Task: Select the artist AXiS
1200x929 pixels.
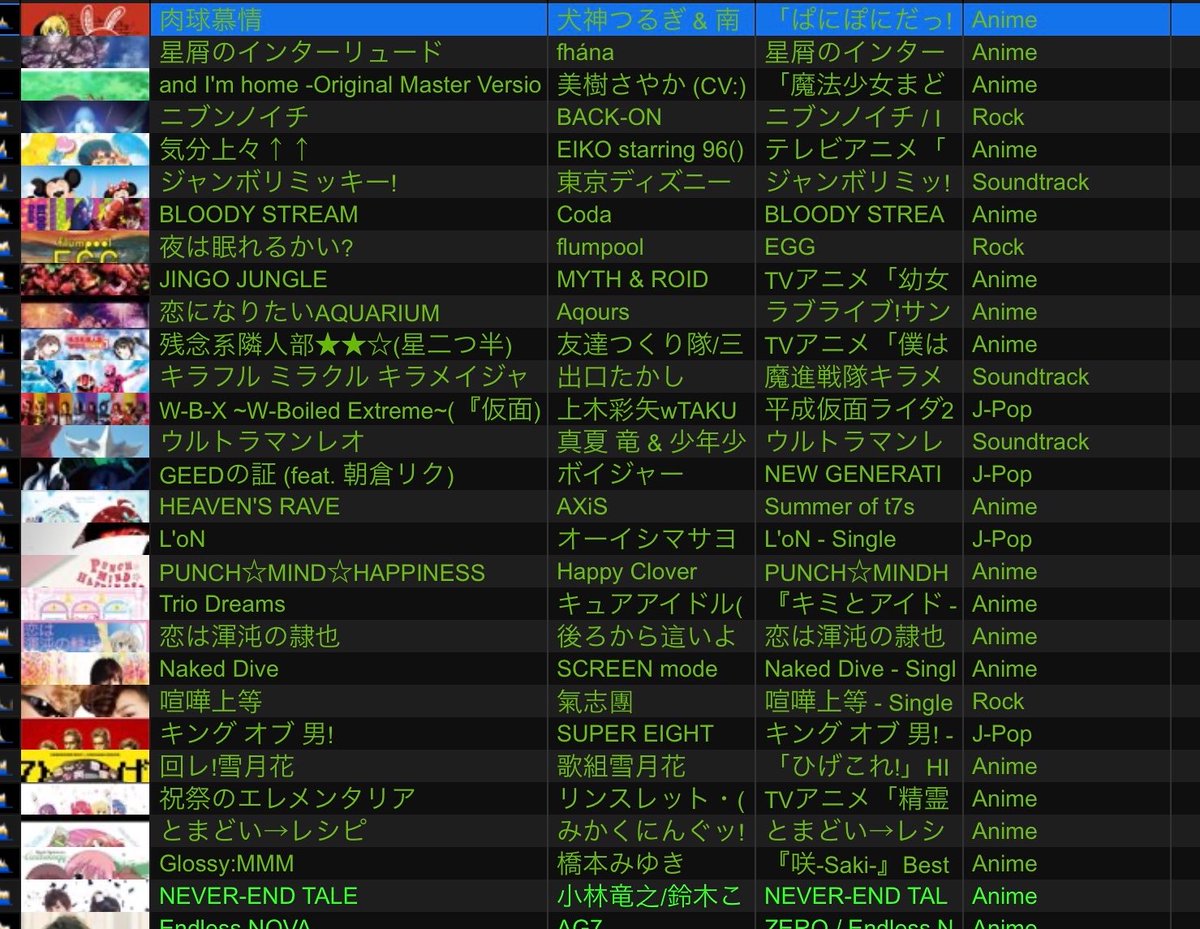Action: click(582, 507)
